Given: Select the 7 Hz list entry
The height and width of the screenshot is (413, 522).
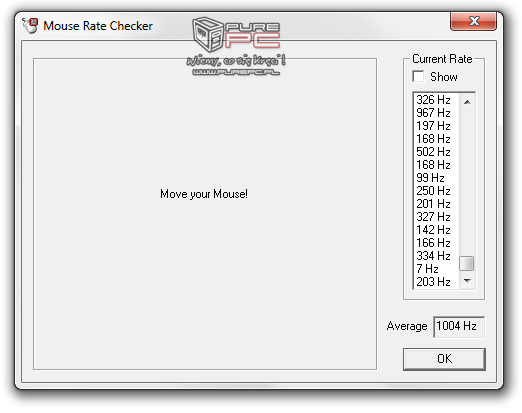Looking at the screenshot, I should click(436, 269).
